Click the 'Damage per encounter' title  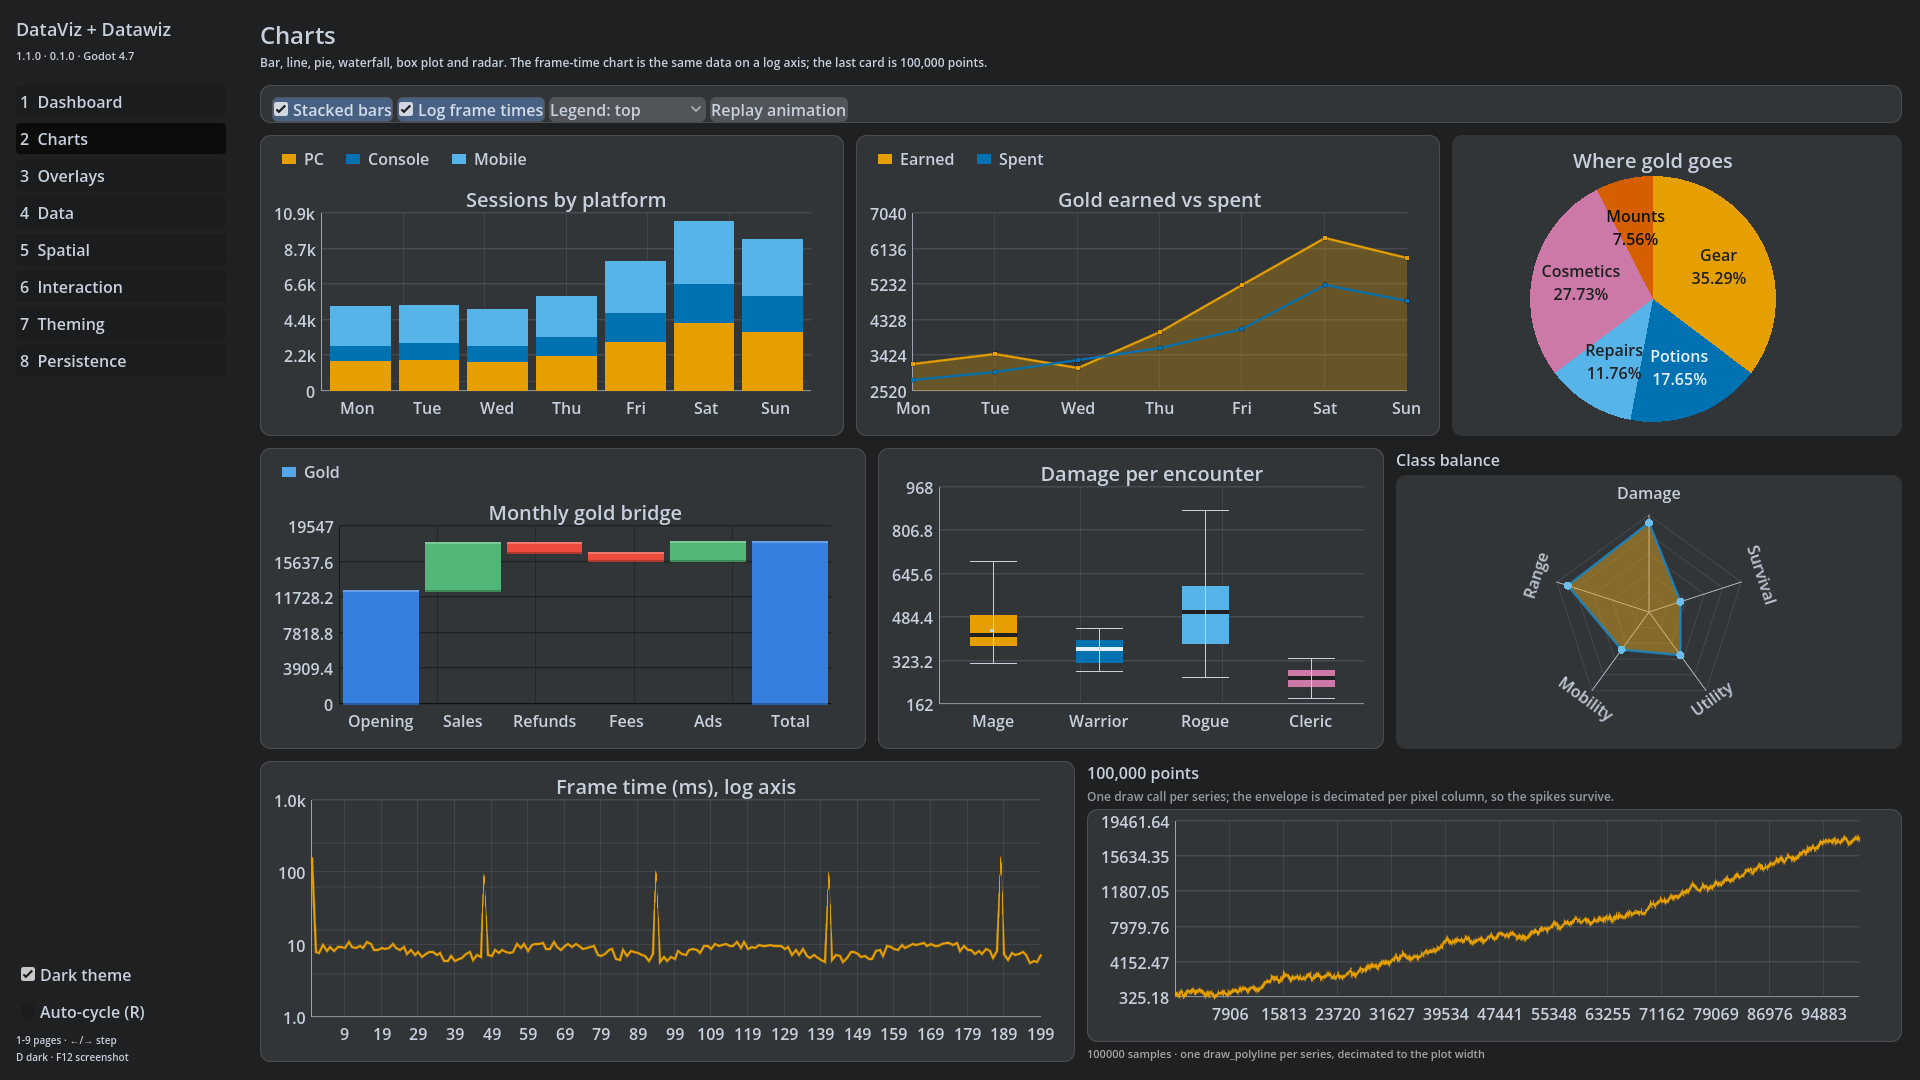coord(1151,474)
